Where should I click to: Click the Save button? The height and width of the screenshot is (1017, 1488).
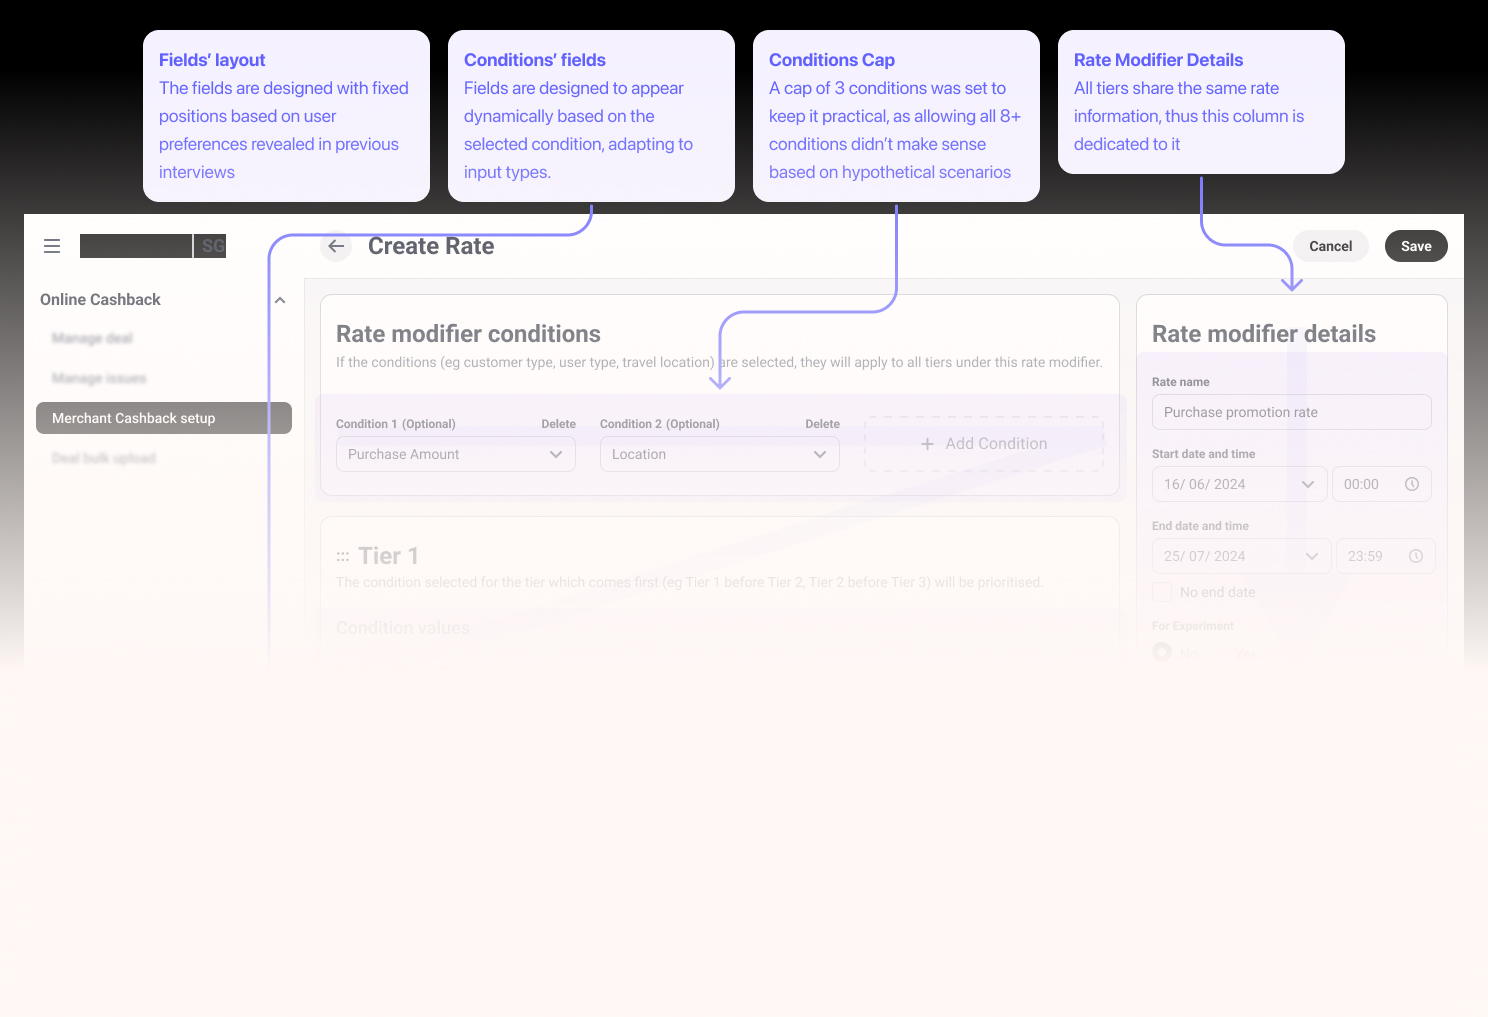coord(1416,246)
